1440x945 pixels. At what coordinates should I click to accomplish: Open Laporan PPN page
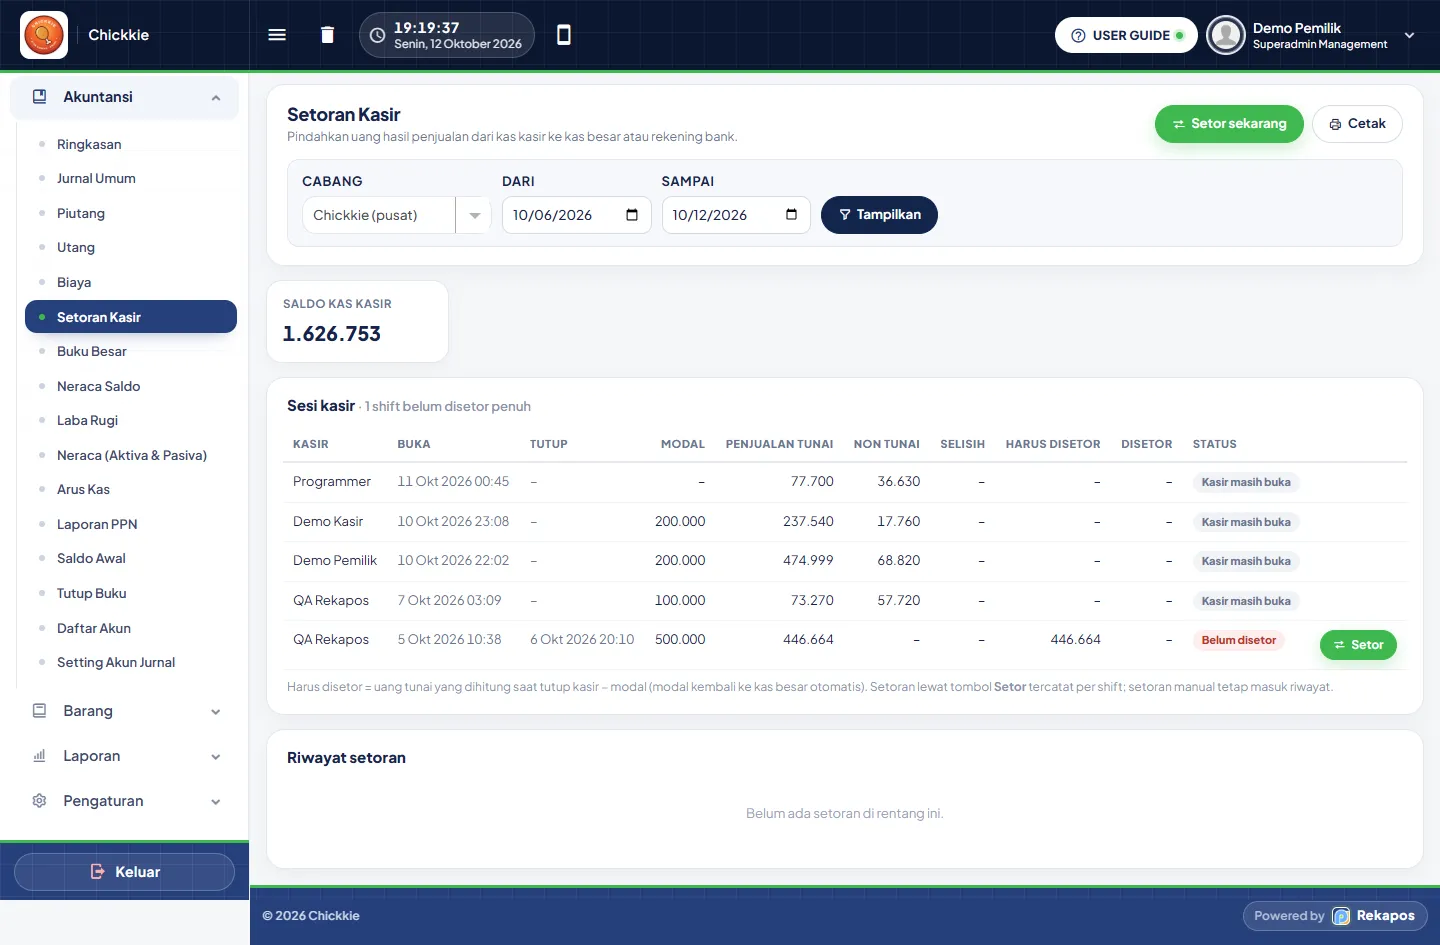click(x=97, y=524)
